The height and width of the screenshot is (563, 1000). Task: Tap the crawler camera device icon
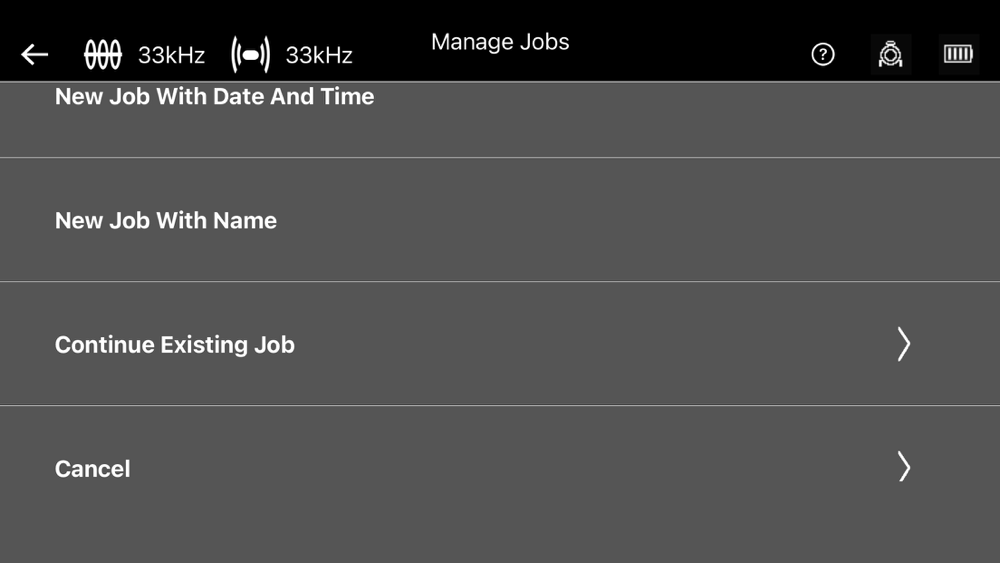click(890, 54)
